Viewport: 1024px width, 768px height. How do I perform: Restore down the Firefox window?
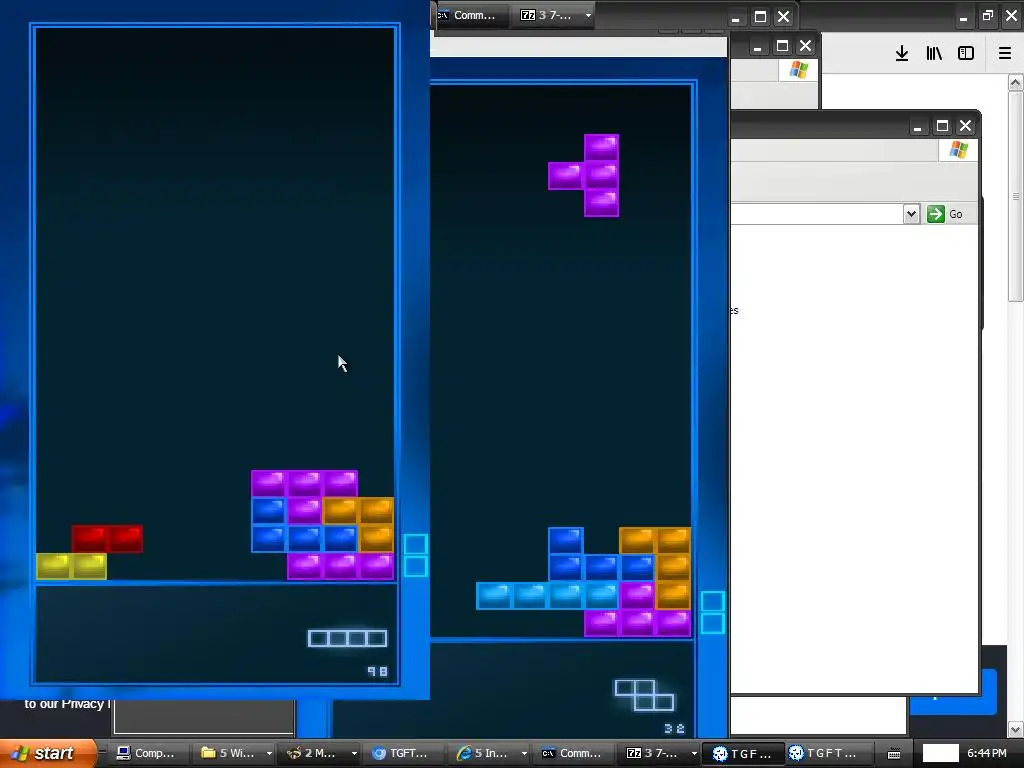987,16
